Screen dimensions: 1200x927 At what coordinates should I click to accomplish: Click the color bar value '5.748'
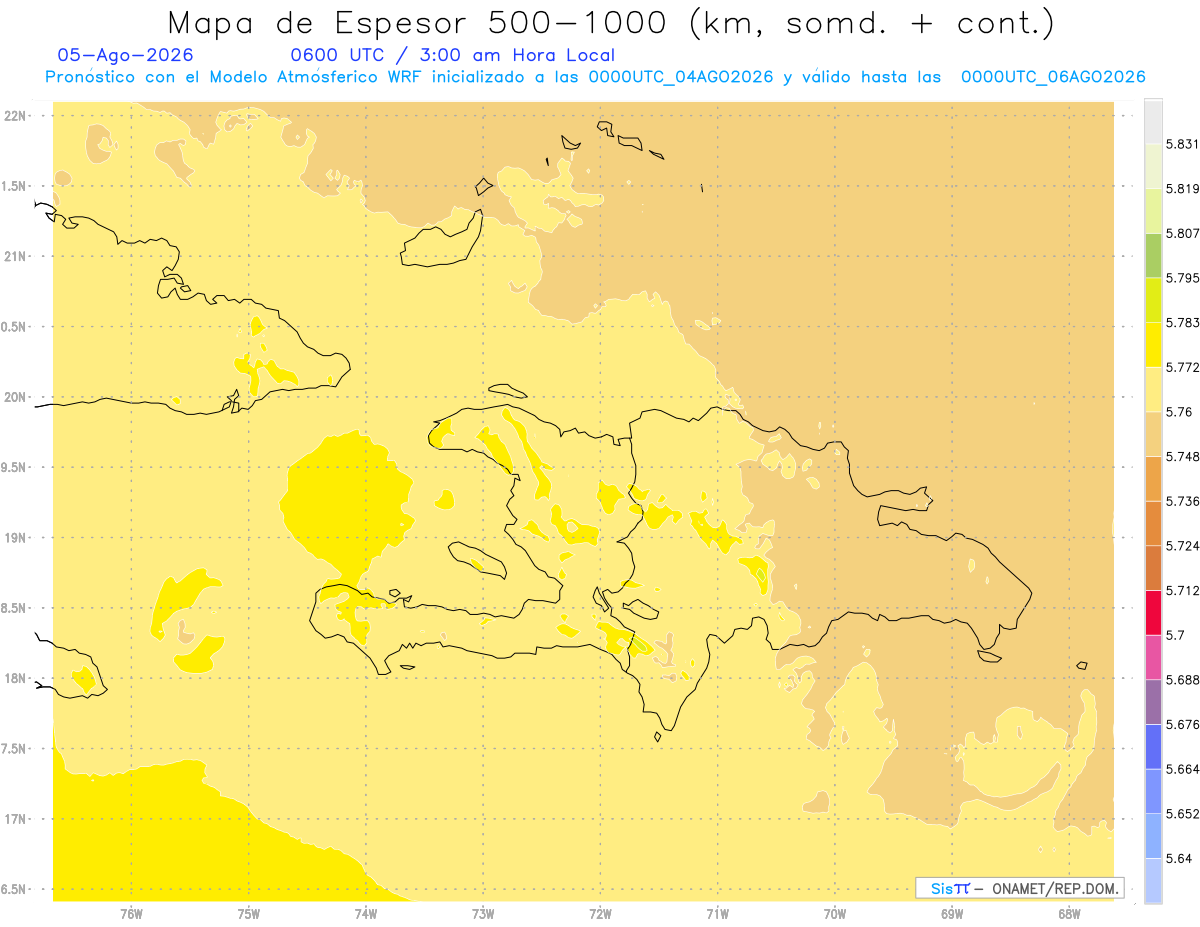(x=1182, y=456)
